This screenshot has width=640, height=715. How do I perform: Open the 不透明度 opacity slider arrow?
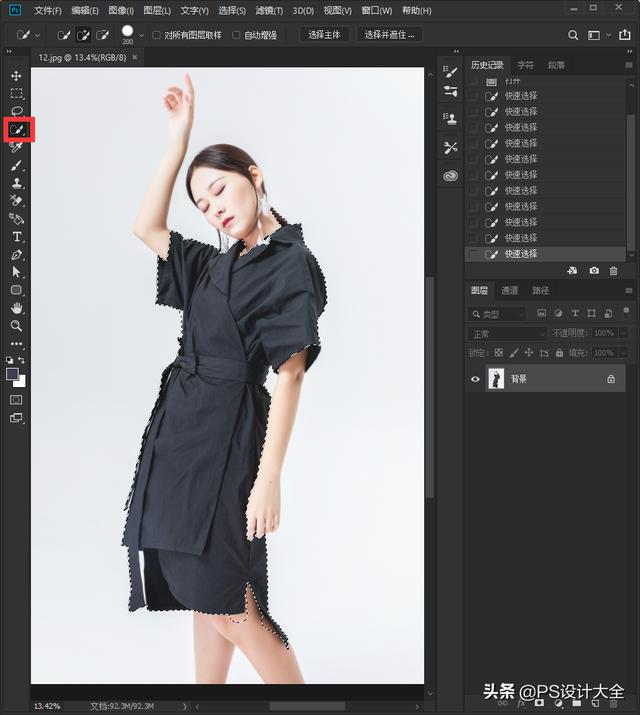click(624, 333)
